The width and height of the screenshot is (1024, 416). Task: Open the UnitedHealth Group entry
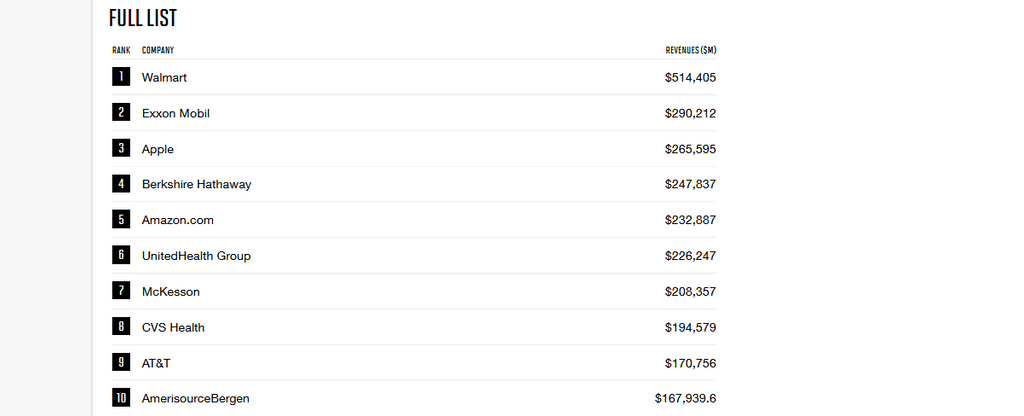(x=196, y=256)
